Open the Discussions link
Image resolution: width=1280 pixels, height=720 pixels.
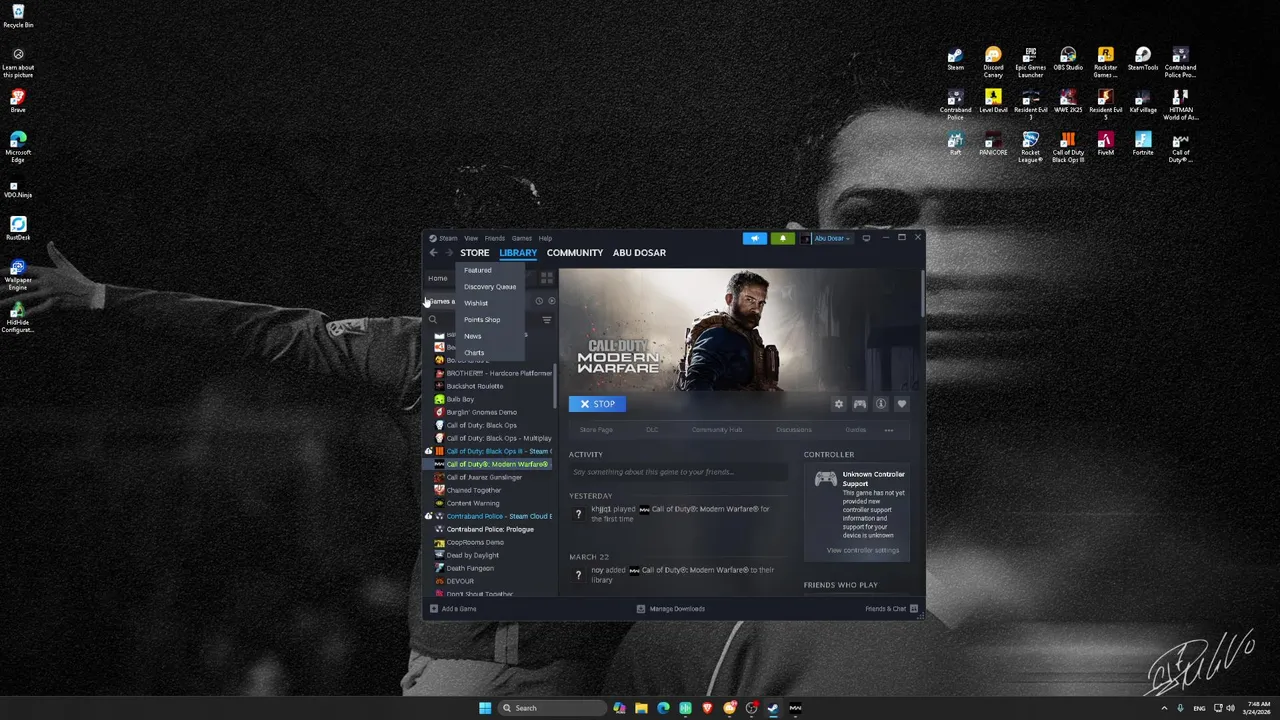794,430
